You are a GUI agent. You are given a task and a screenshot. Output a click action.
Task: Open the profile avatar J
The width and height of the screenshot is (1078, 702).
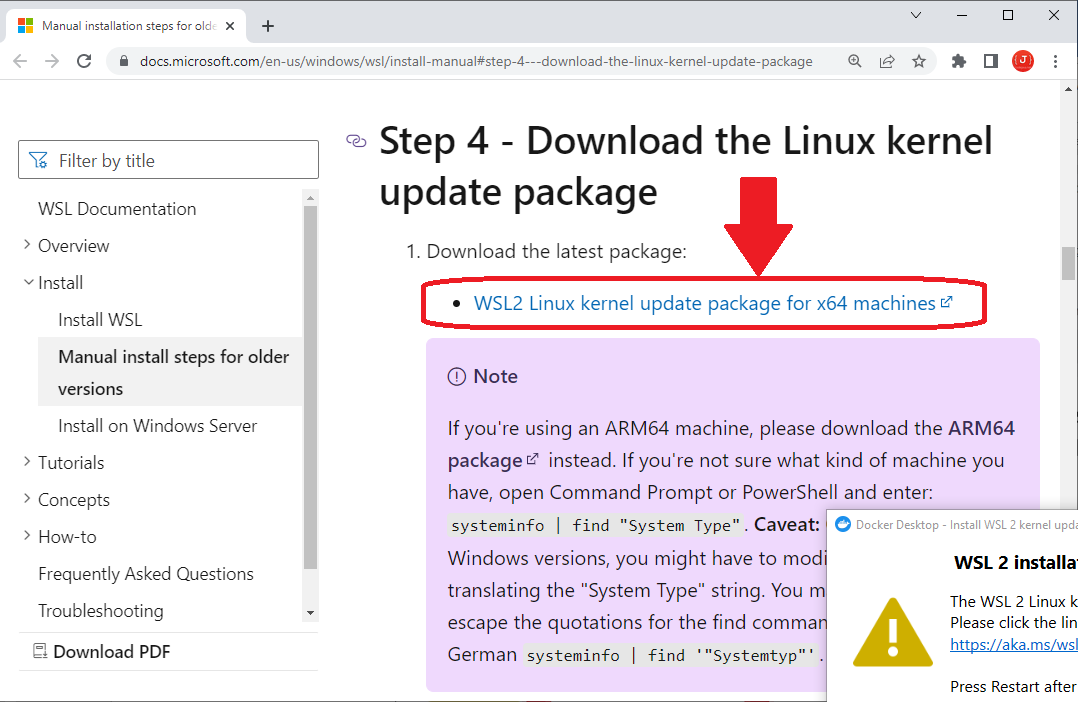coord(1023,61)
